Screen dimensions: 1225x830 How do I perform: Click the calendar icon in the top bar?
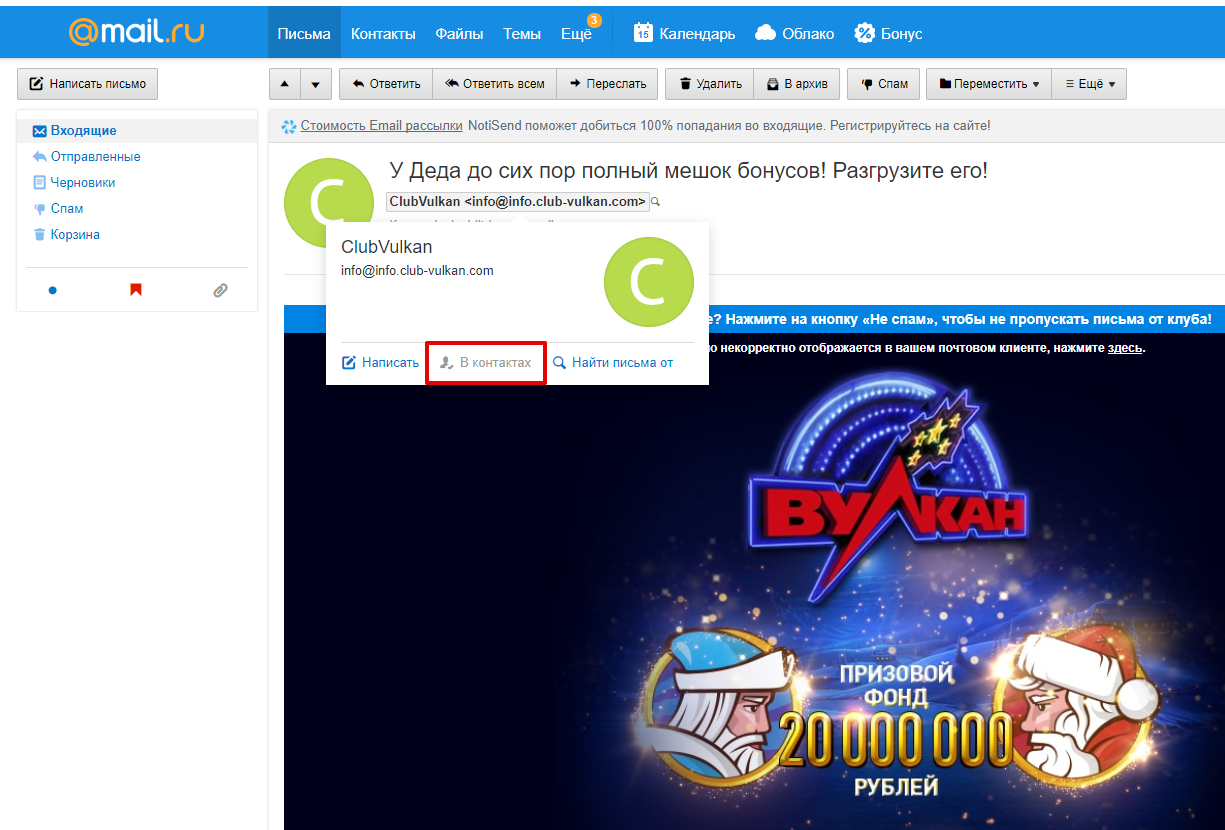pos(643,33)
